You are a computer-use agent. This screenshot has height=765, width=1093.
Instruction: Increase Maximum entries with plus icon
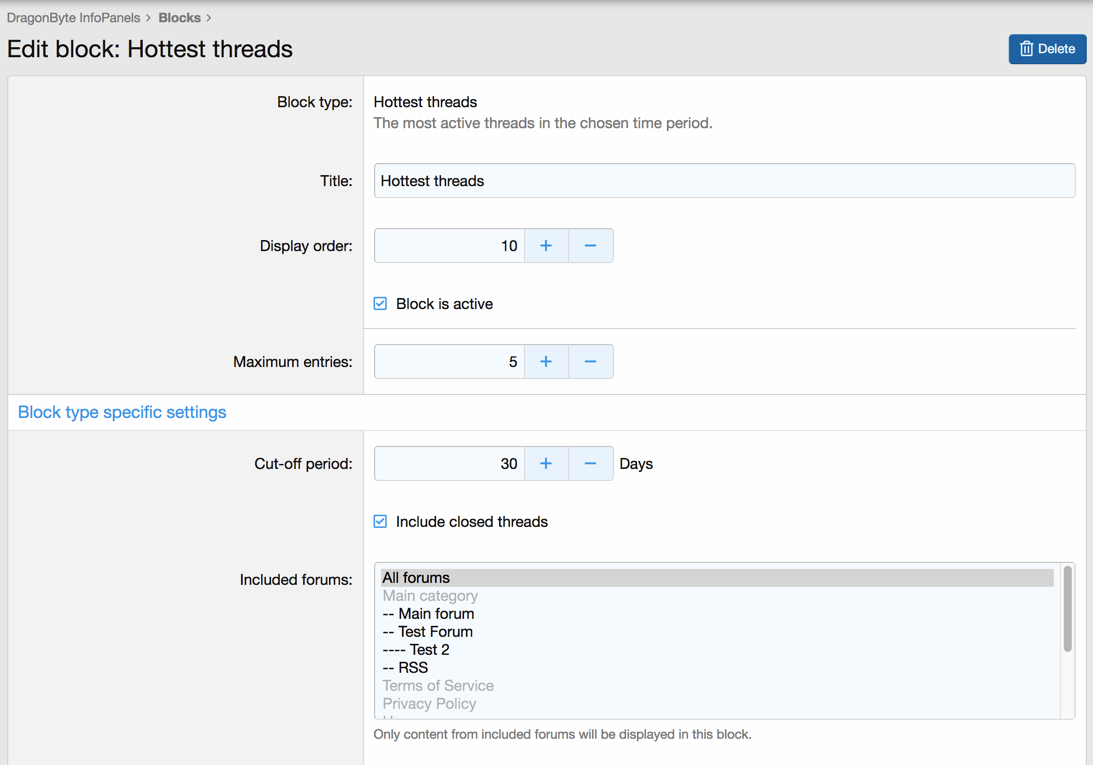546,362
